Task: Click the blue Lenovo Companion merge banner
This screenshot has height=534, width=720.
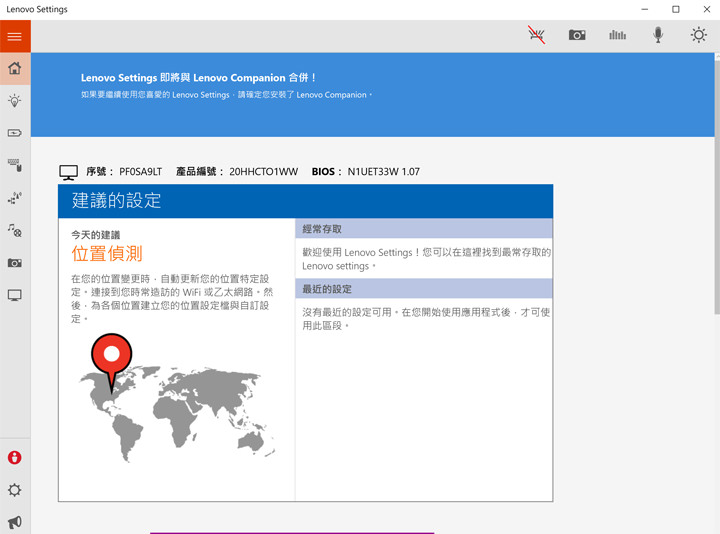Action: pyautogui.click(x=373, y=94)
